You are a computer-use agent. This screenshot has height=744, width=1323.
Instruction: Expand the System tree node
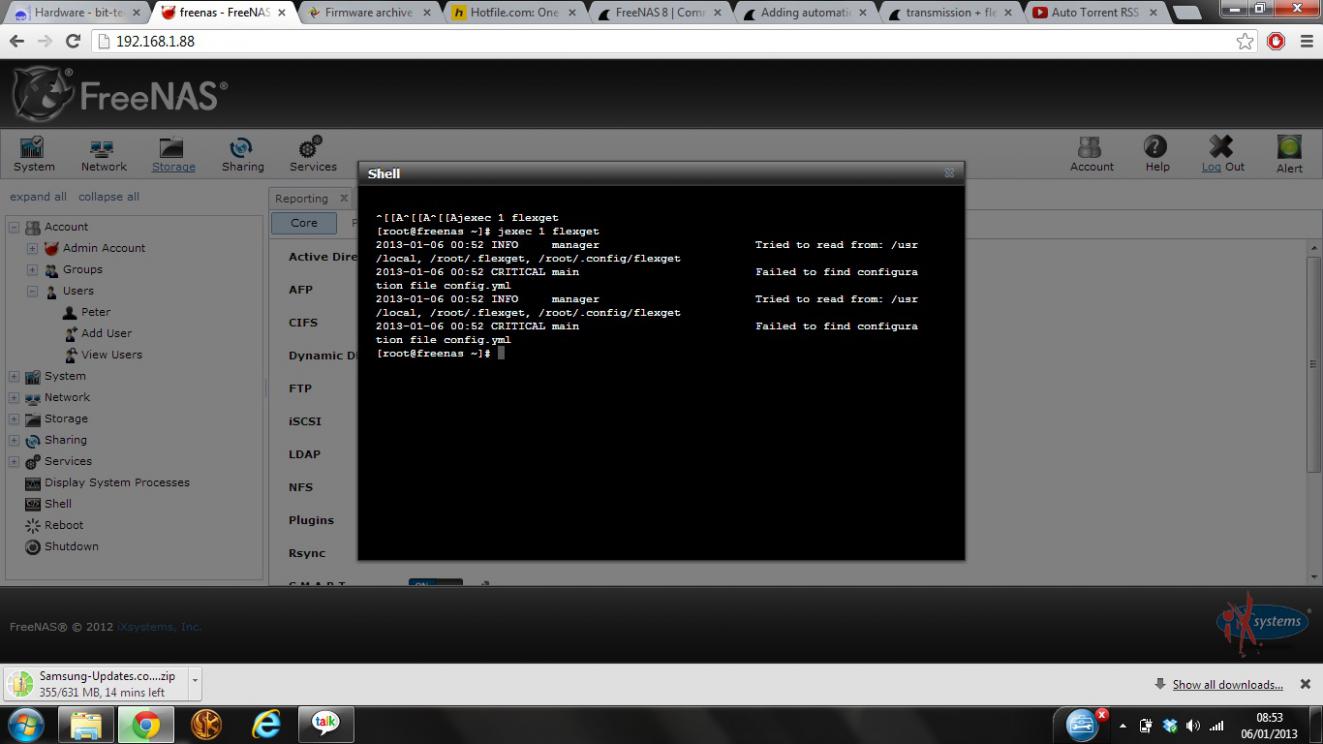coord(14,376)
